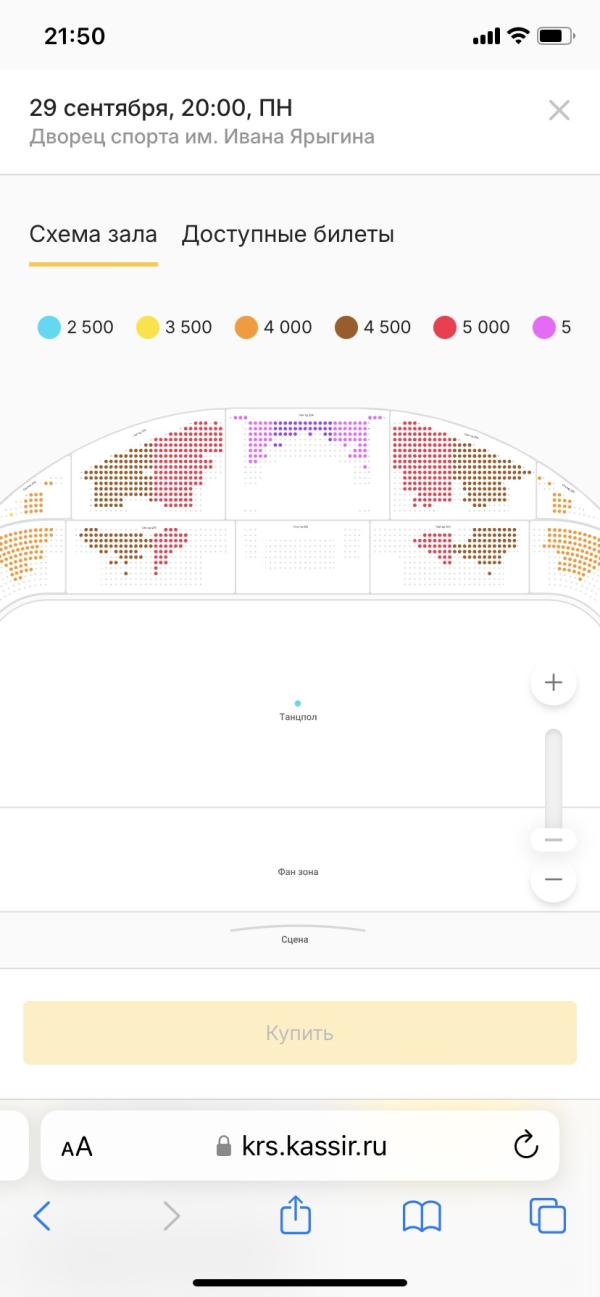Screen dimensions: 600x1297
Task: Select the Танцпол ticket dot
Action: (x=298, y=704)
